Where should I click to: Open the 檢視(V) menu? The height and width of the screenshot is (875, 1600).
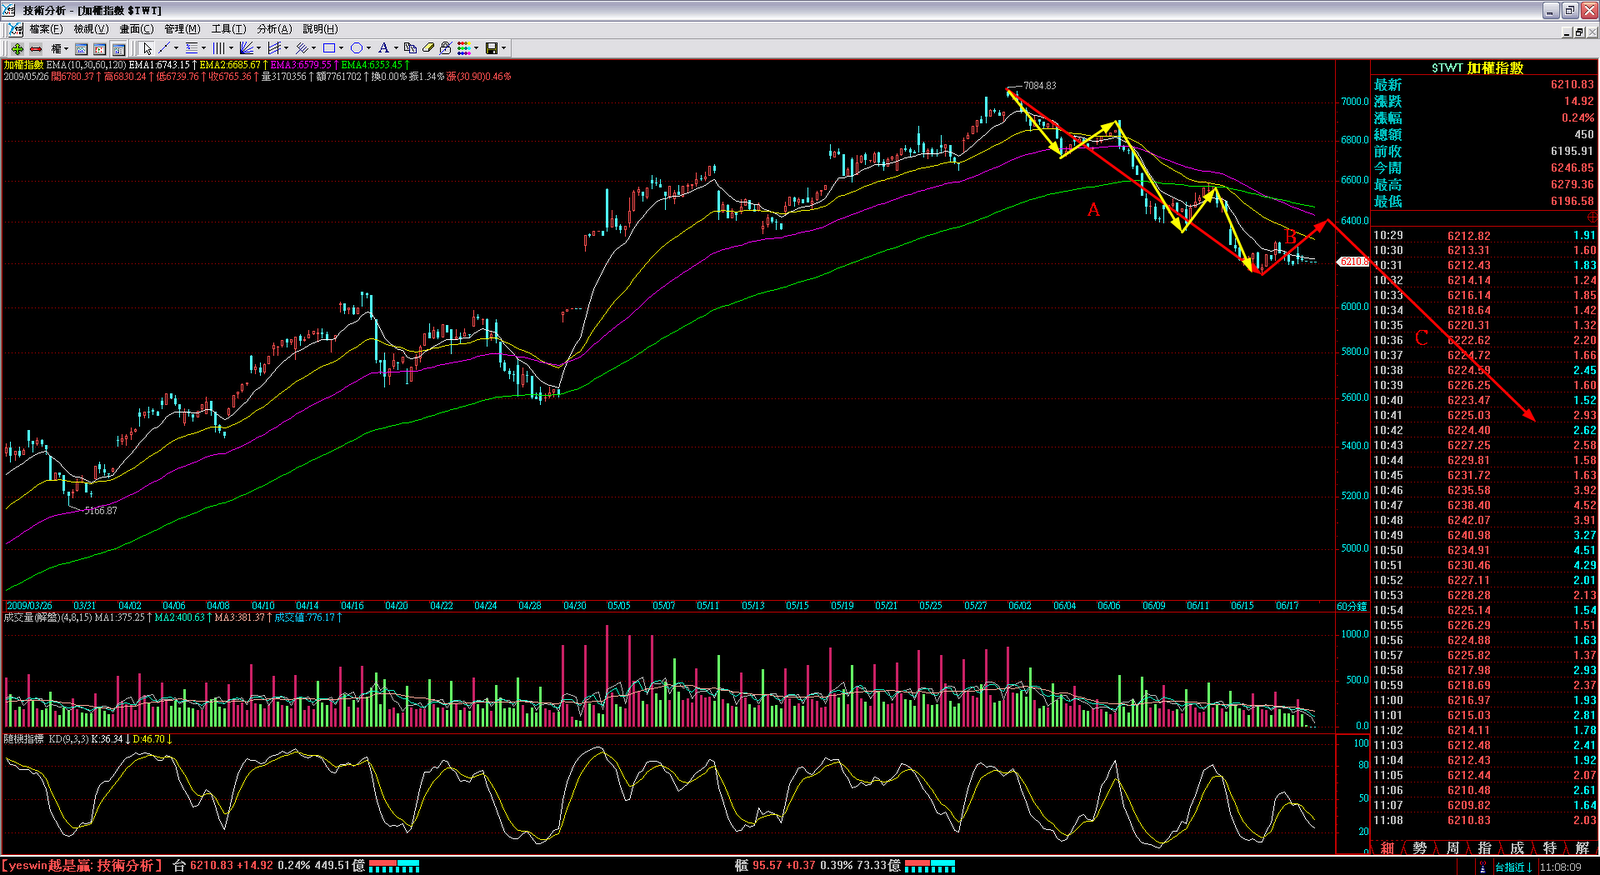click(x=90, y=29)
